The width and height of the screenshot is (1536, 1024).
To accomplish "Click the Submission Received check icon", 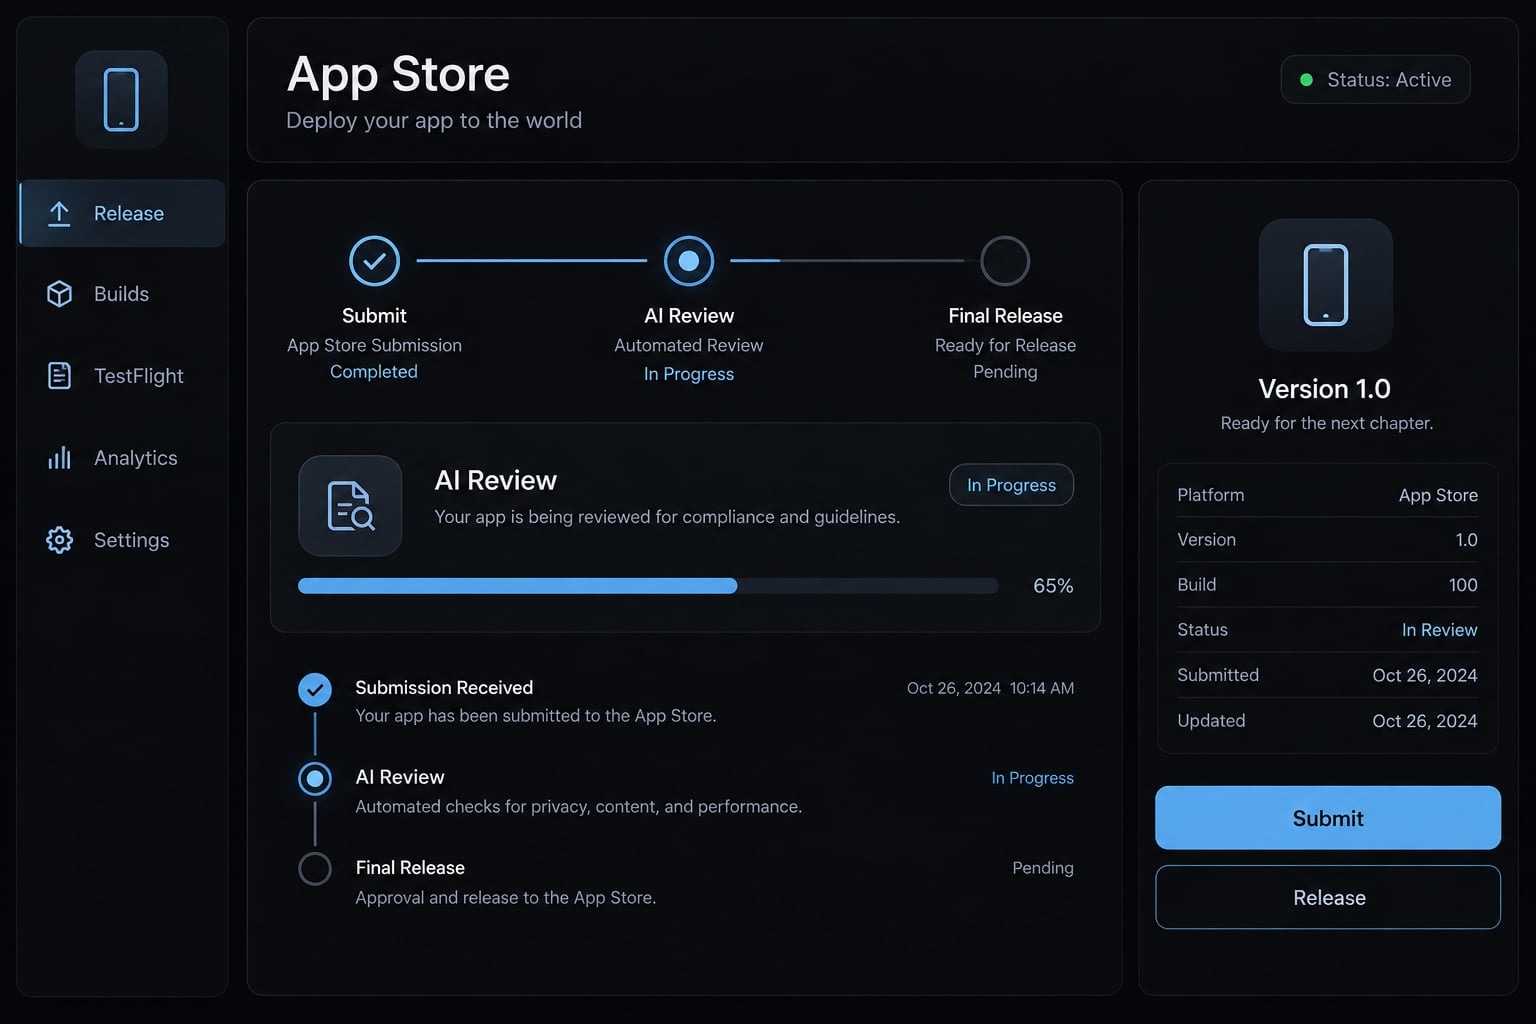I will [315, 689].
